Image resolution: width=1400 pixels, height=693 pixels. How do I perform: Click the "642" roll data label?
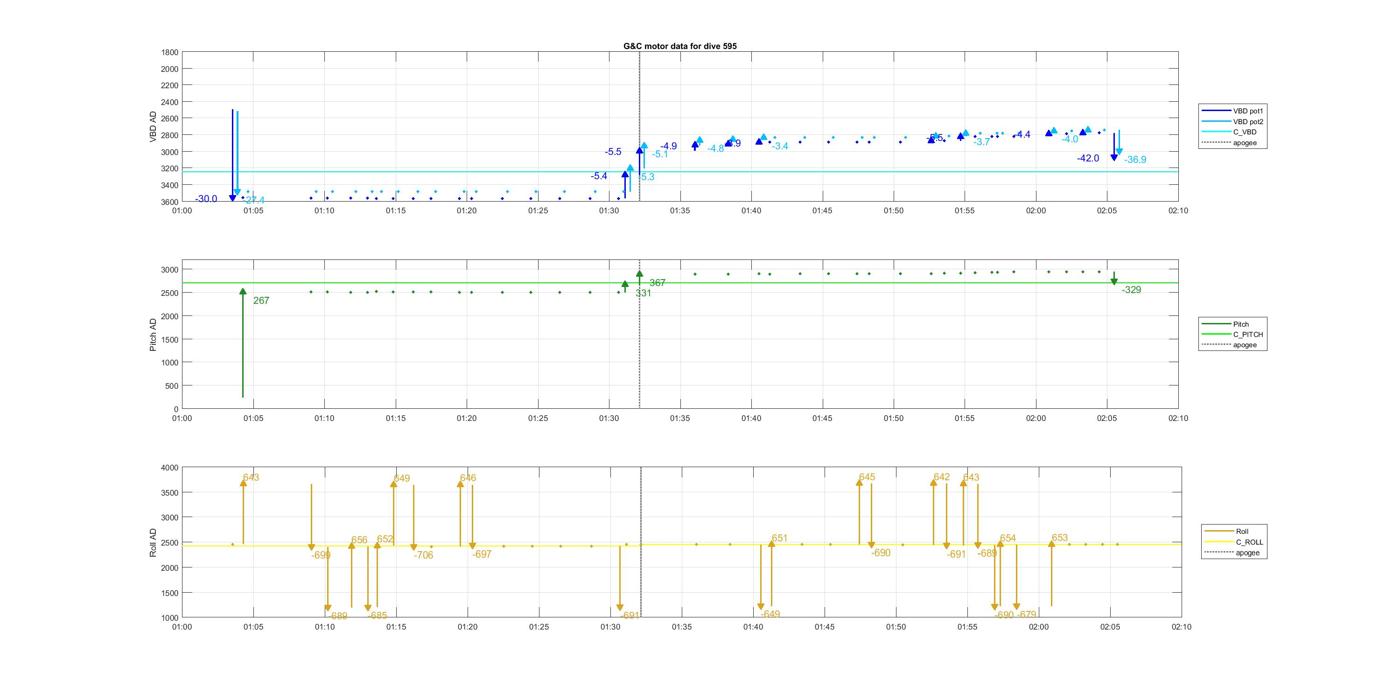[942, 477]
